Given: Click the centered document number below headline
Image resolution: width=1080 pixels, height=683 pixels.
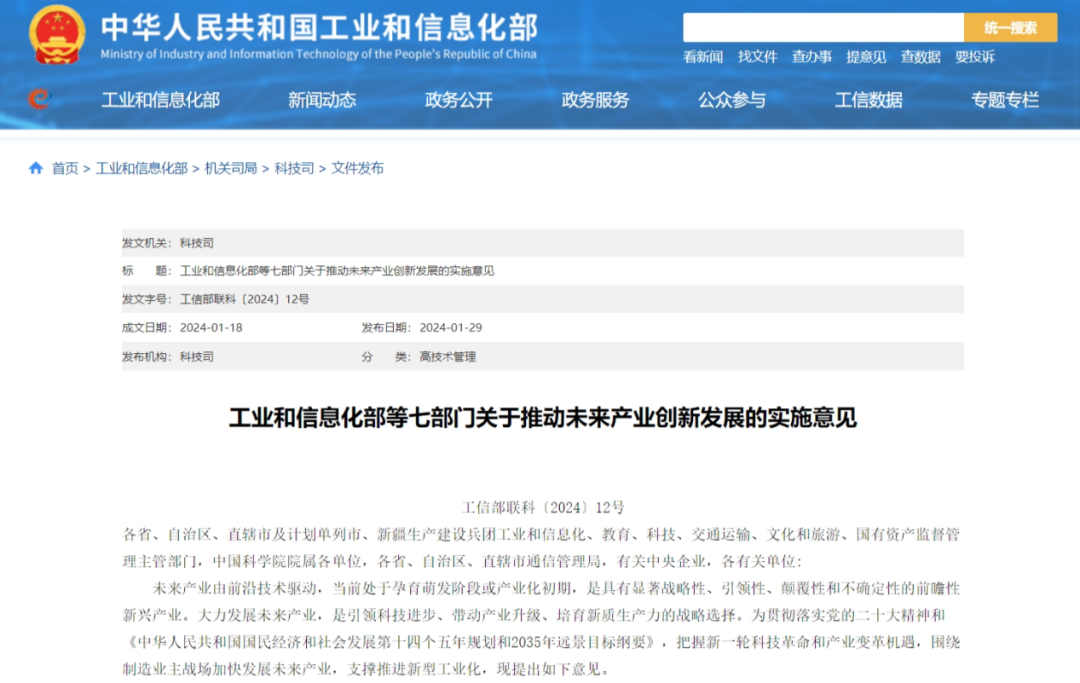Looking at the screenshot, I should [543, 508].
